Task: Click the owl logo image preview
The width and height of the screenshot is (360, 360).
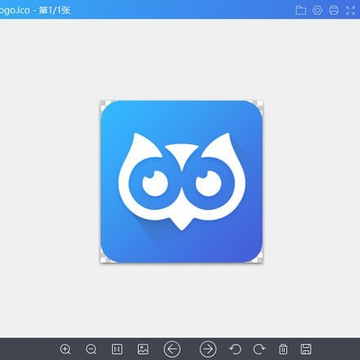Action: point(182,182)
